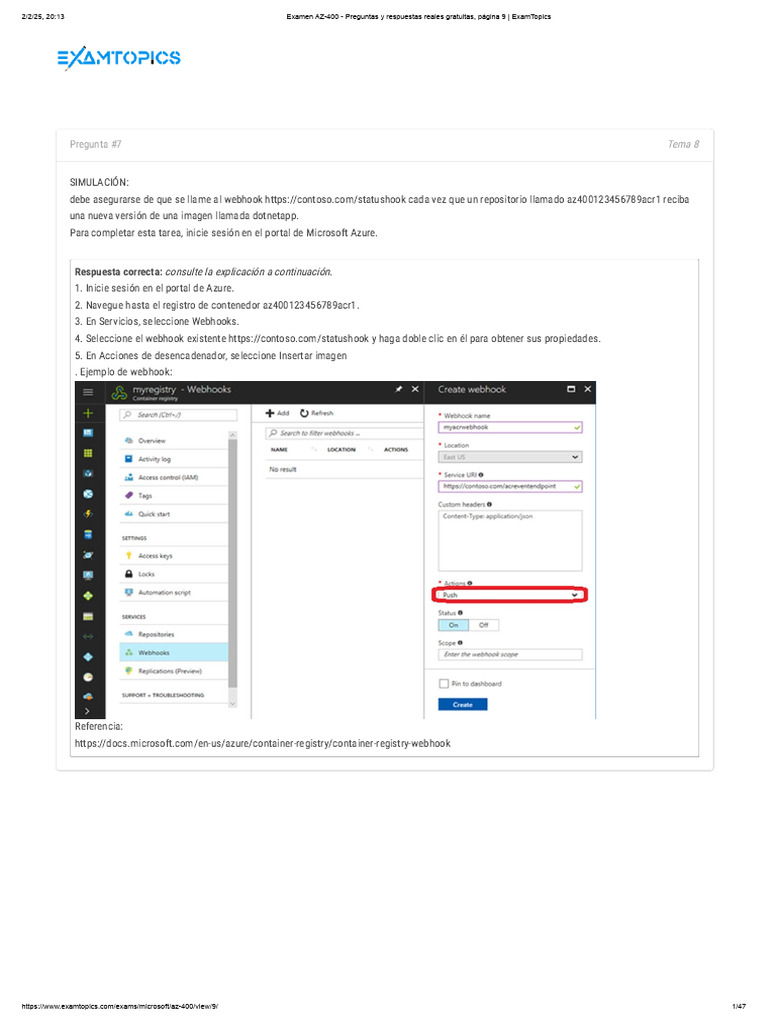The height and width of the screenshot is (1024, 768).
Task: Set webhook Status to Off
Action: point(484,625)
